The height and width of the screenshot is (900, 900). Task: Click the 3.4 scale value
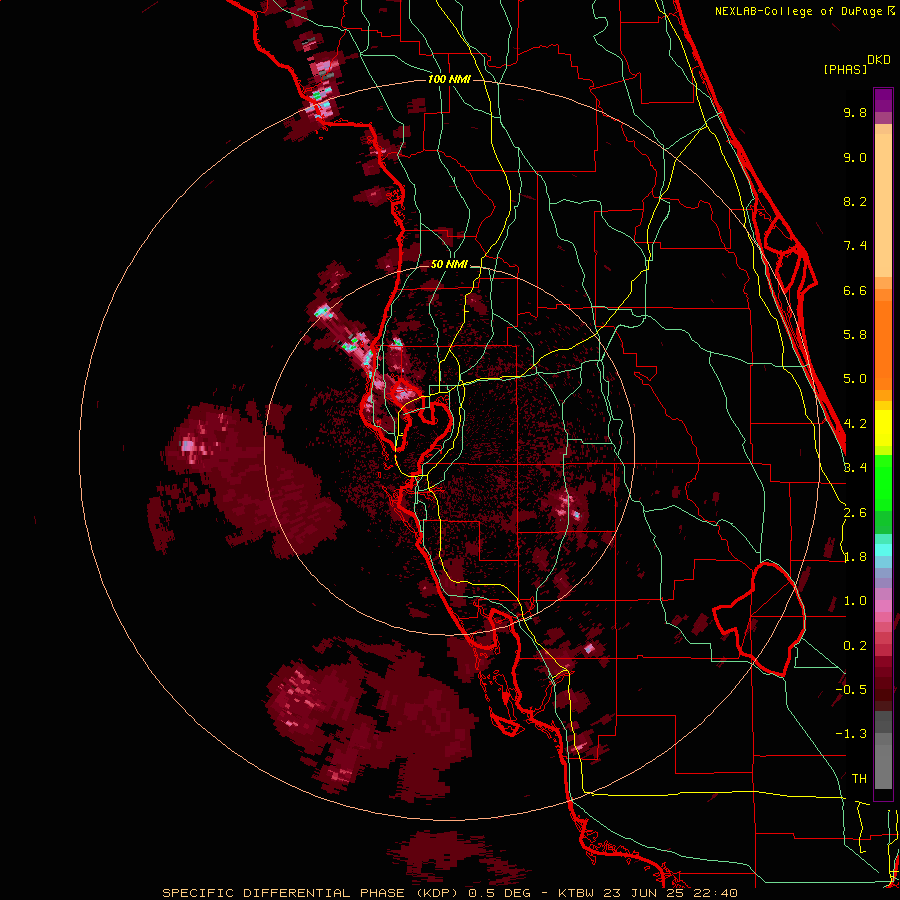pyautogui.click(x=855, y=468)
